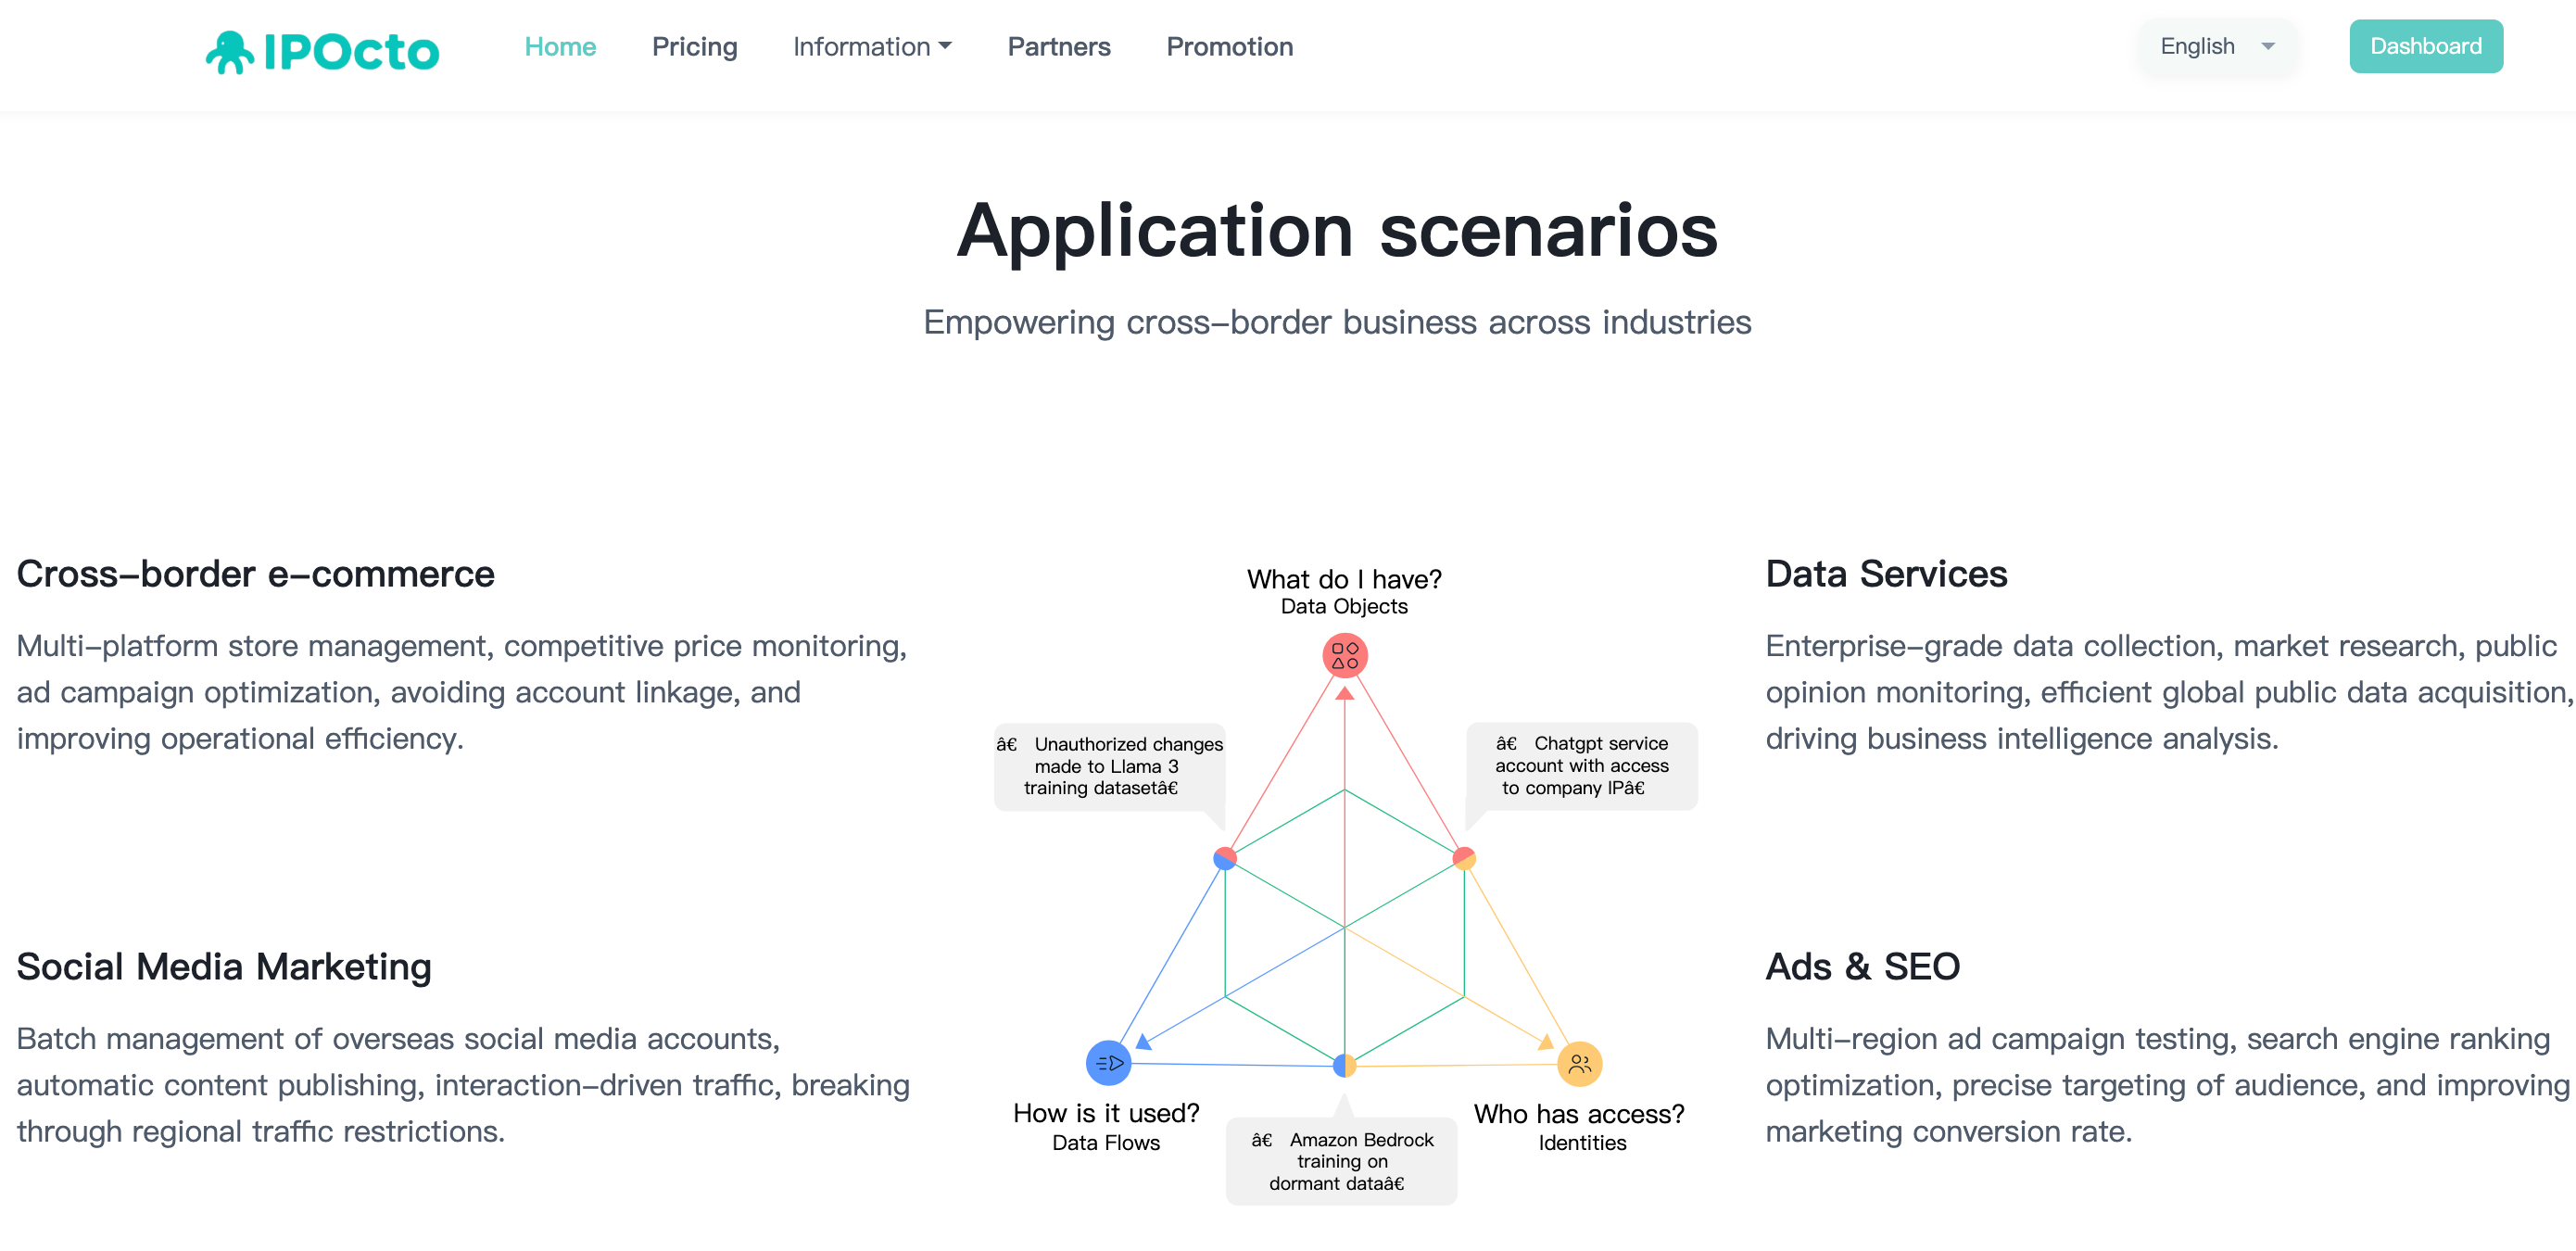Open the Pricing page
This screenshot has width=2576, height=1251.
(694, 47)
